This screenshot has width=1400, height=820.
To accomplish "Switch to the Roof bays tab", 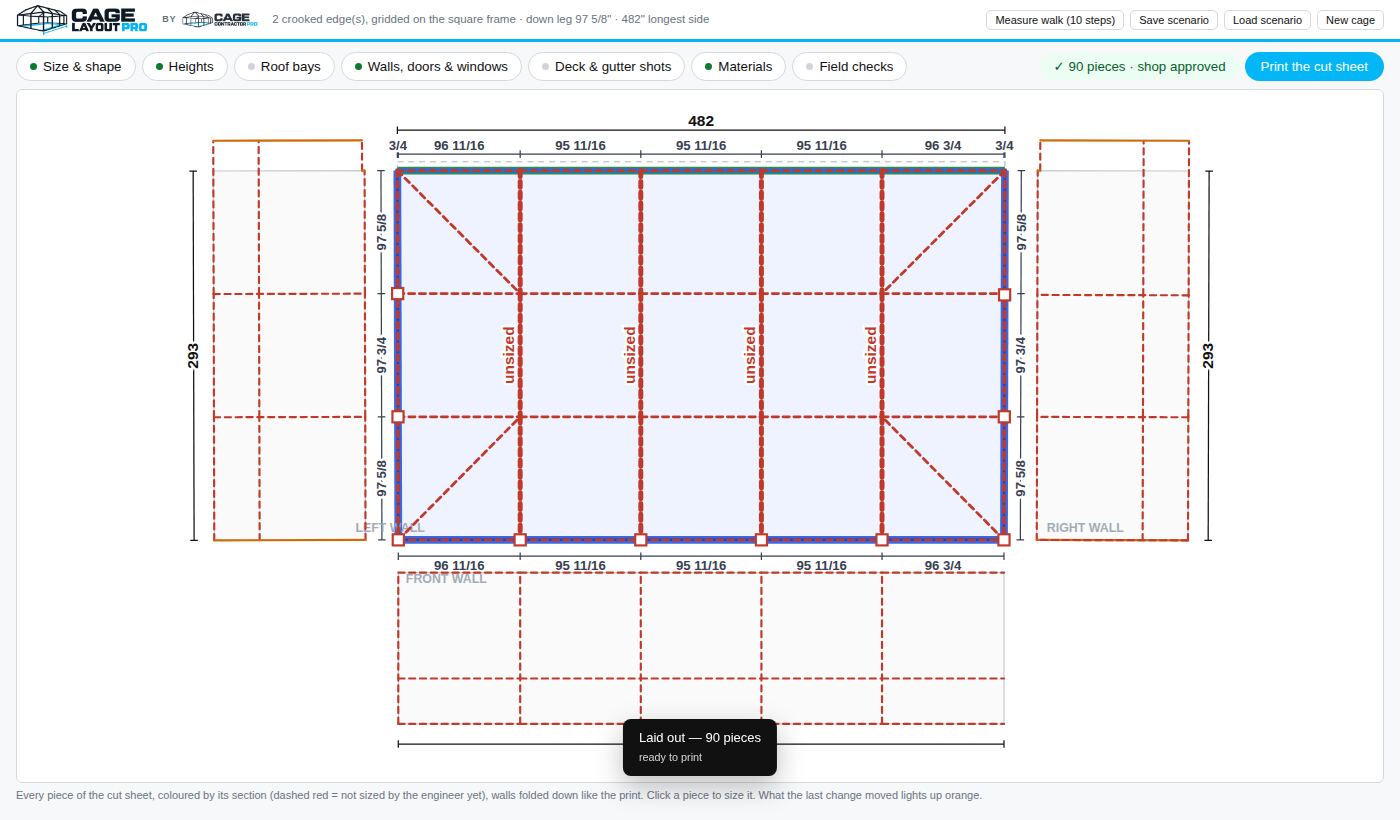I will coord(285,66).
